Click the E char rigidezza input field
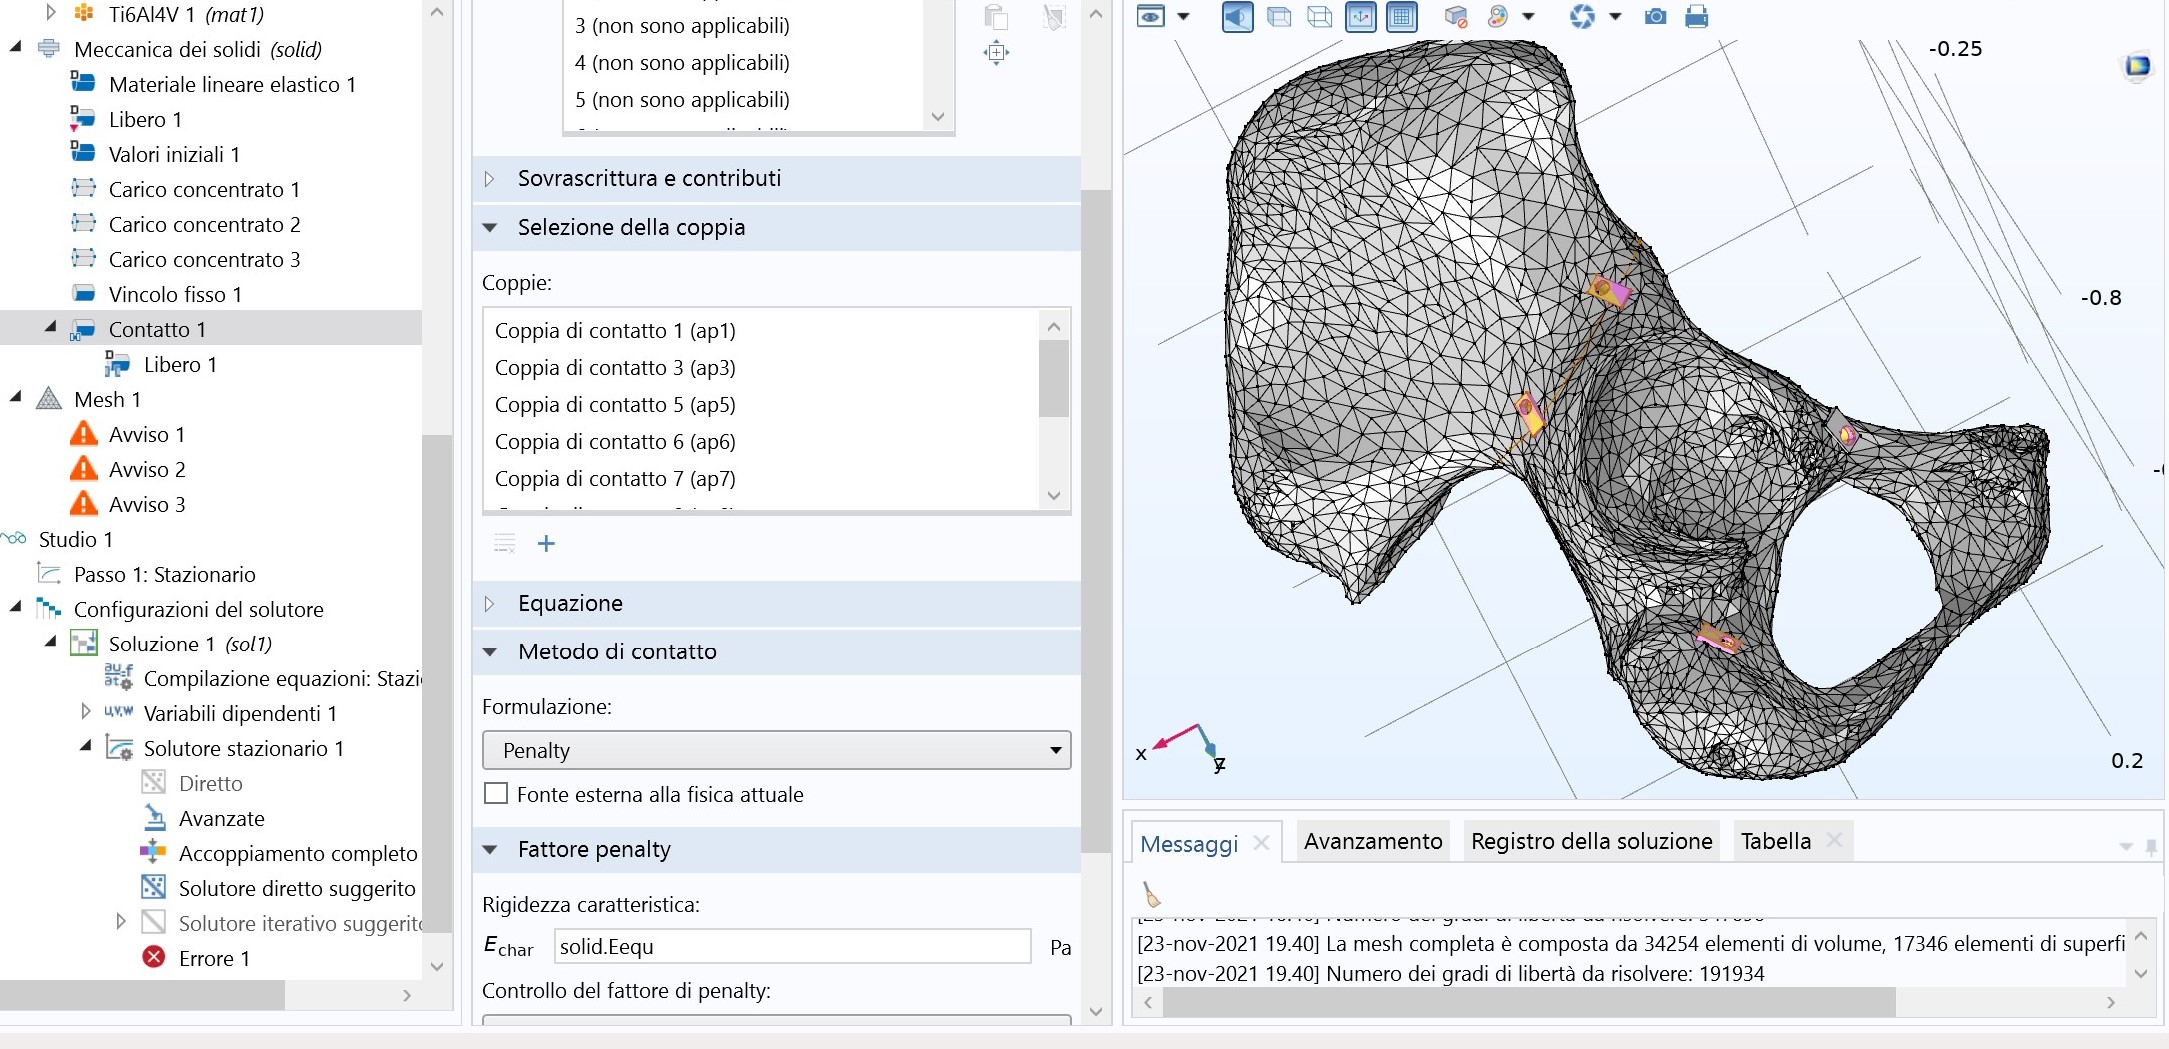This screenshot has height=1049, width=2169. [792, 946]
